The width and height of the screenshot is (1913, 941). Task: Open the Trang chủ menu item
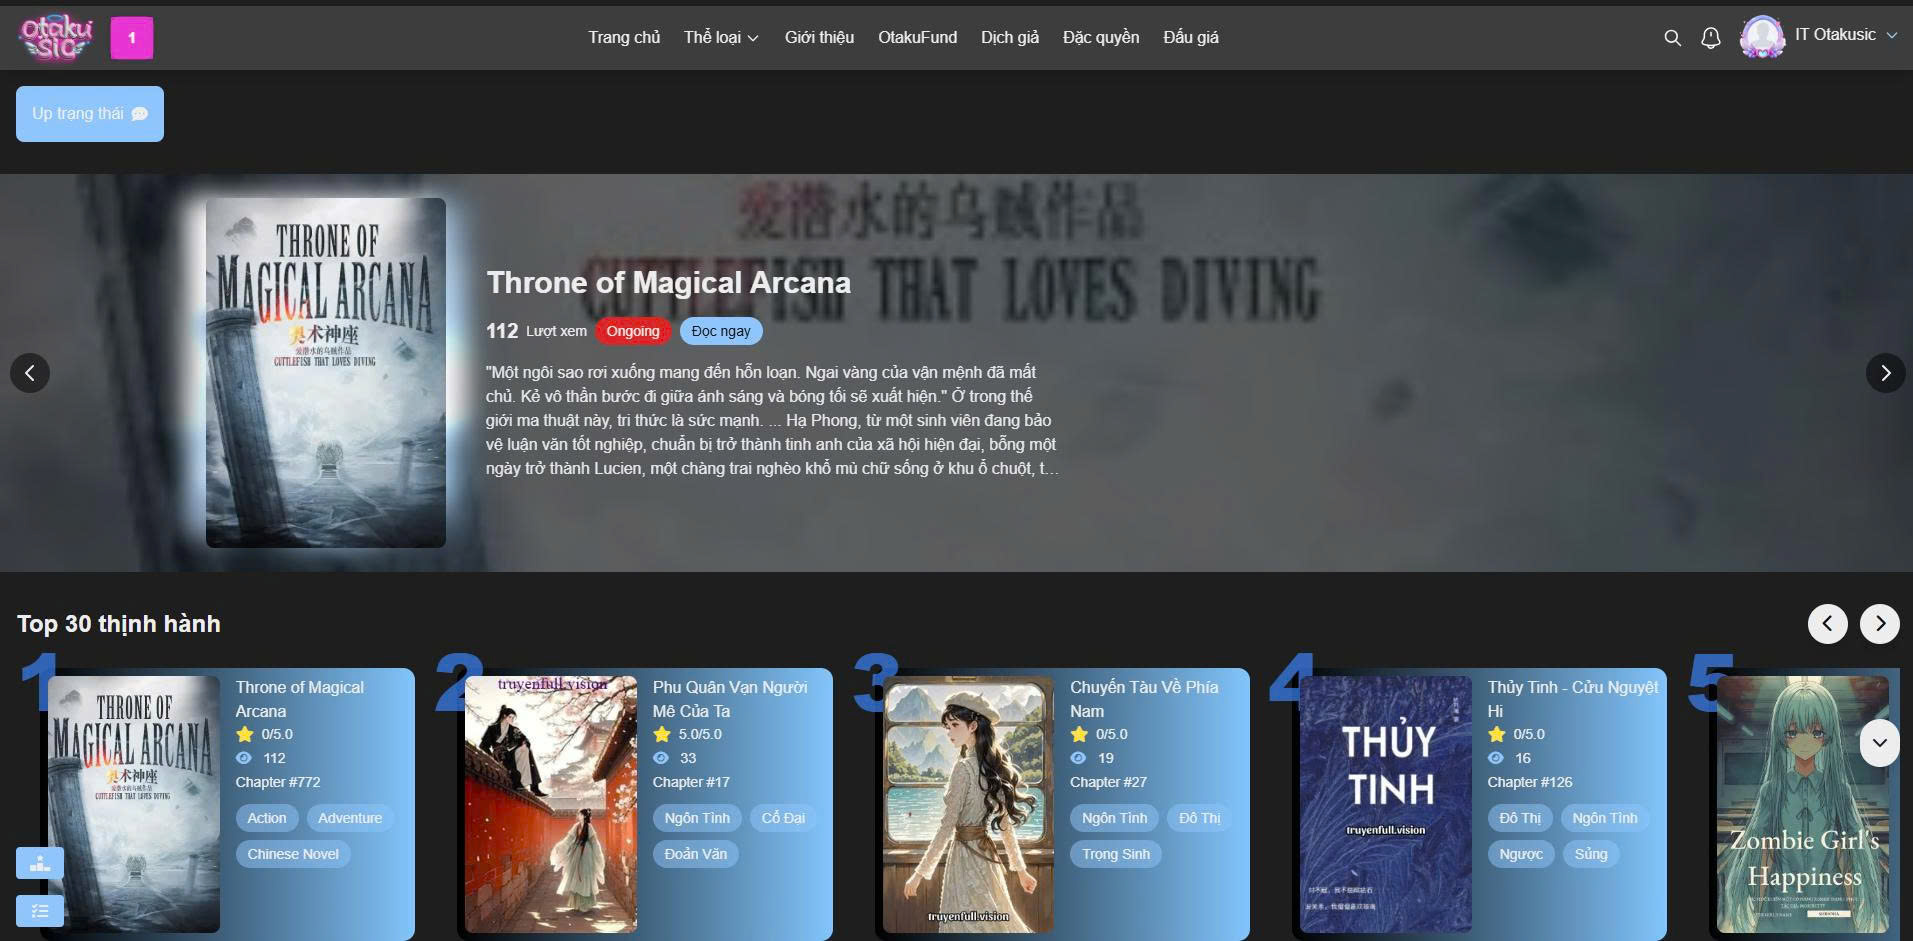pyautogui.click(x=624, y=38)
